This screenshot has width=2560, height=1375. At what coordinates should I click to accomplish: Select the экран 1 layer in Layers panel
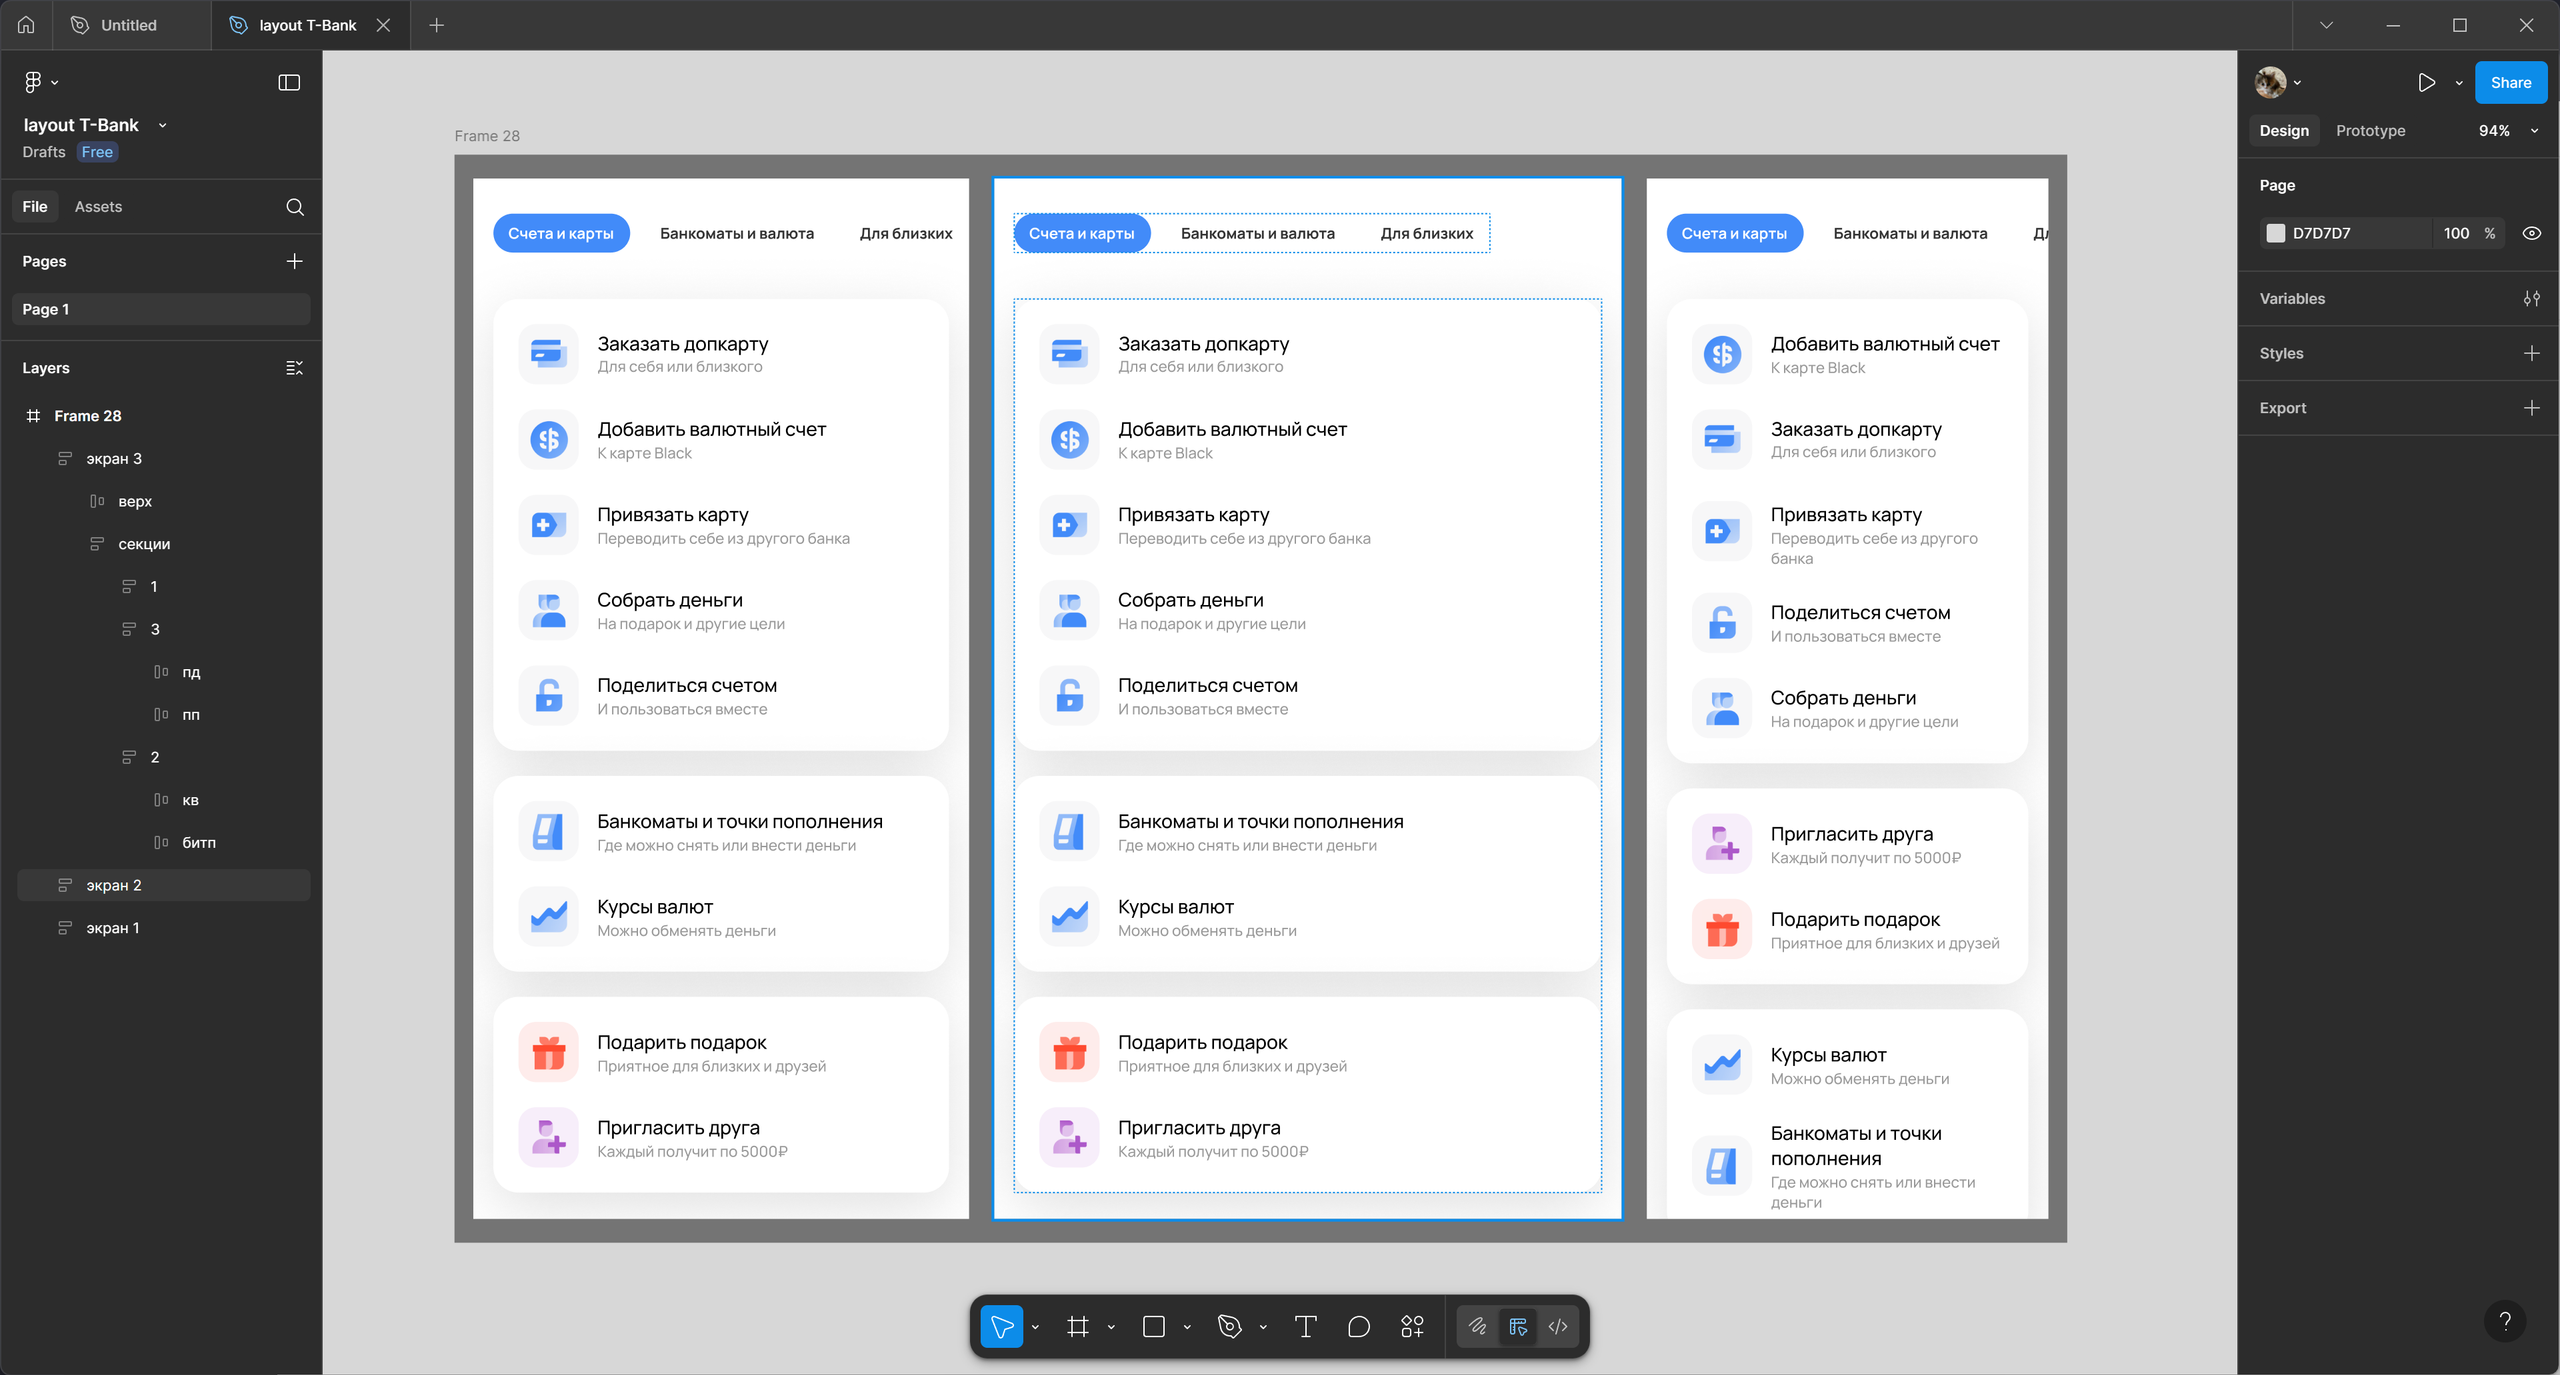click(x=112, y=927)
